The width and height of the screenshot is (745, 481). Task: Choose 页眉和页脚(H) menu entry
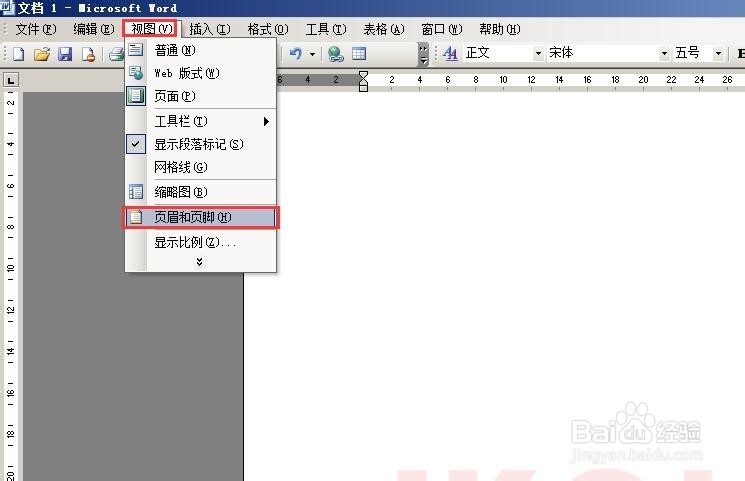[201, 217]
